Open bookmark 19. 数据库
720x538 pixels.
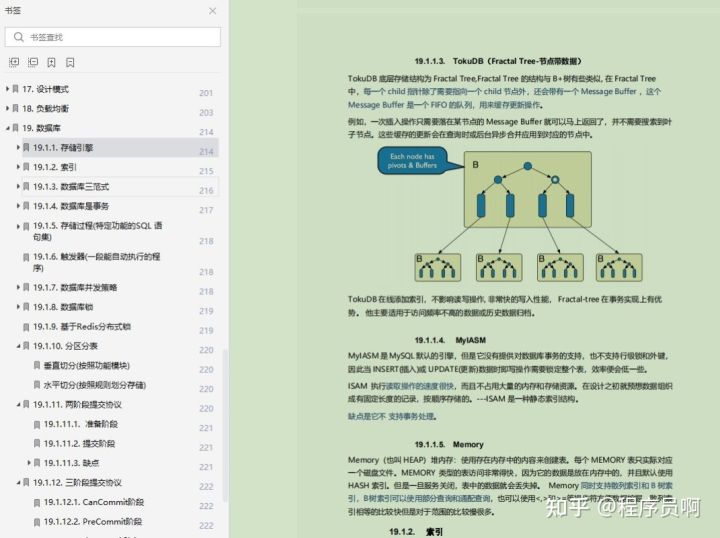[41, 128]
